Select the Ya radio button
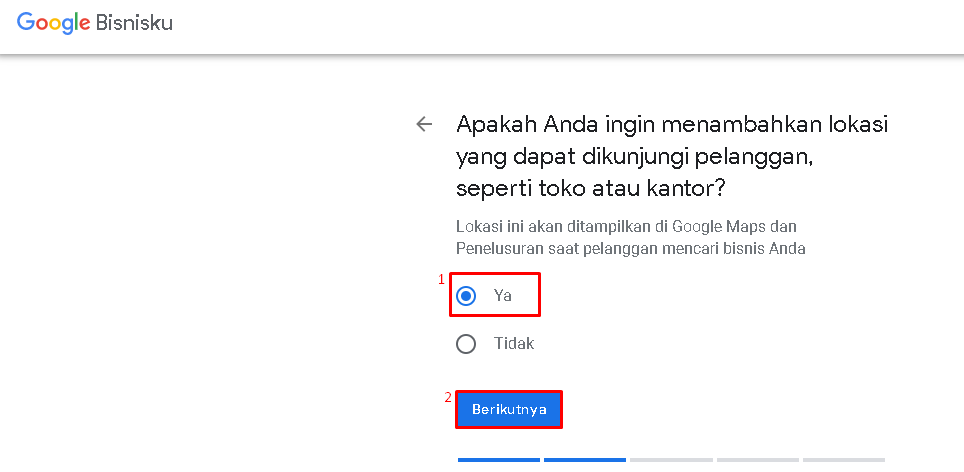The image size is (964, 472). [x=467, y=296]
